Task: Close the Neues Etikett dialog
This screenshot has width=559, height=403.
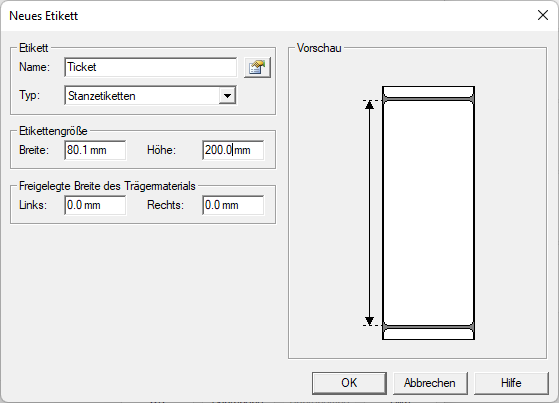Action: click(x=543, y=15)
